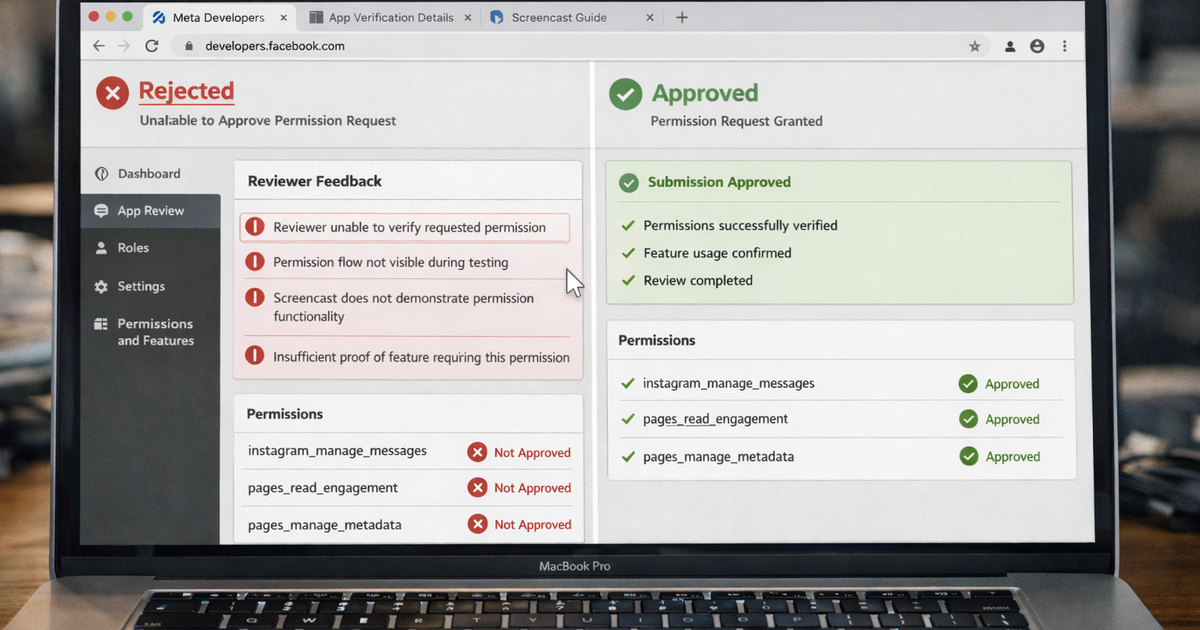The height and width of the screenshot is (630, 1200).
Task: Click 'Permissions successfully verified' line
Action: [740, 225]
